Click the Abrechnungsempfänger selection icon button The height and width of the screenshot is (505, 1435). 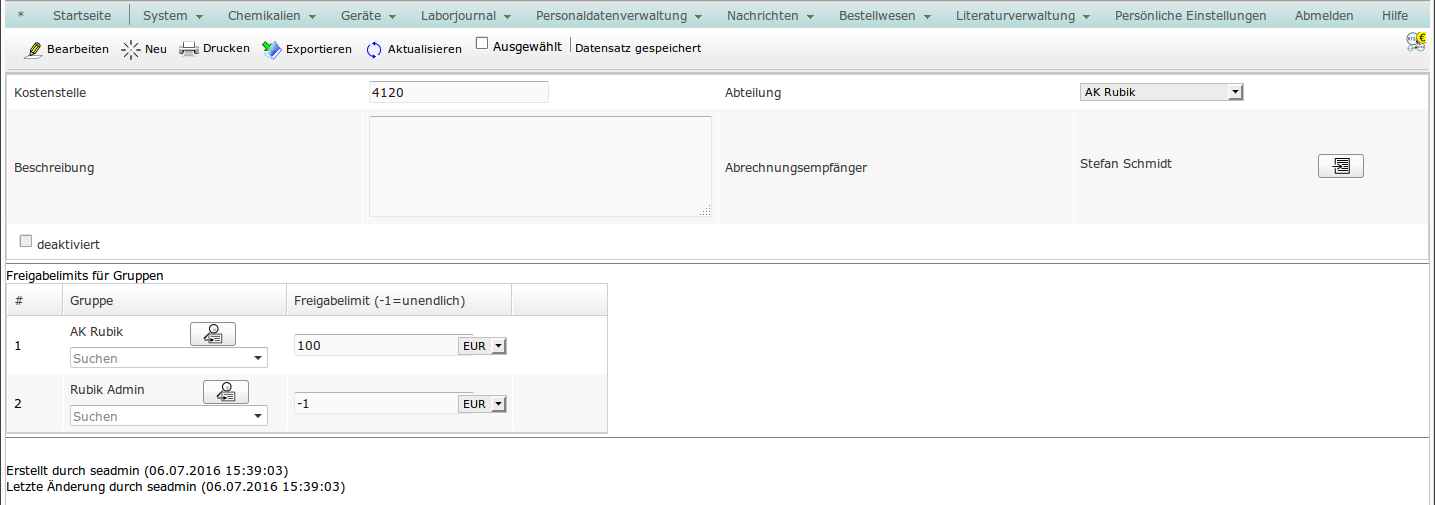pos(1340,166)
